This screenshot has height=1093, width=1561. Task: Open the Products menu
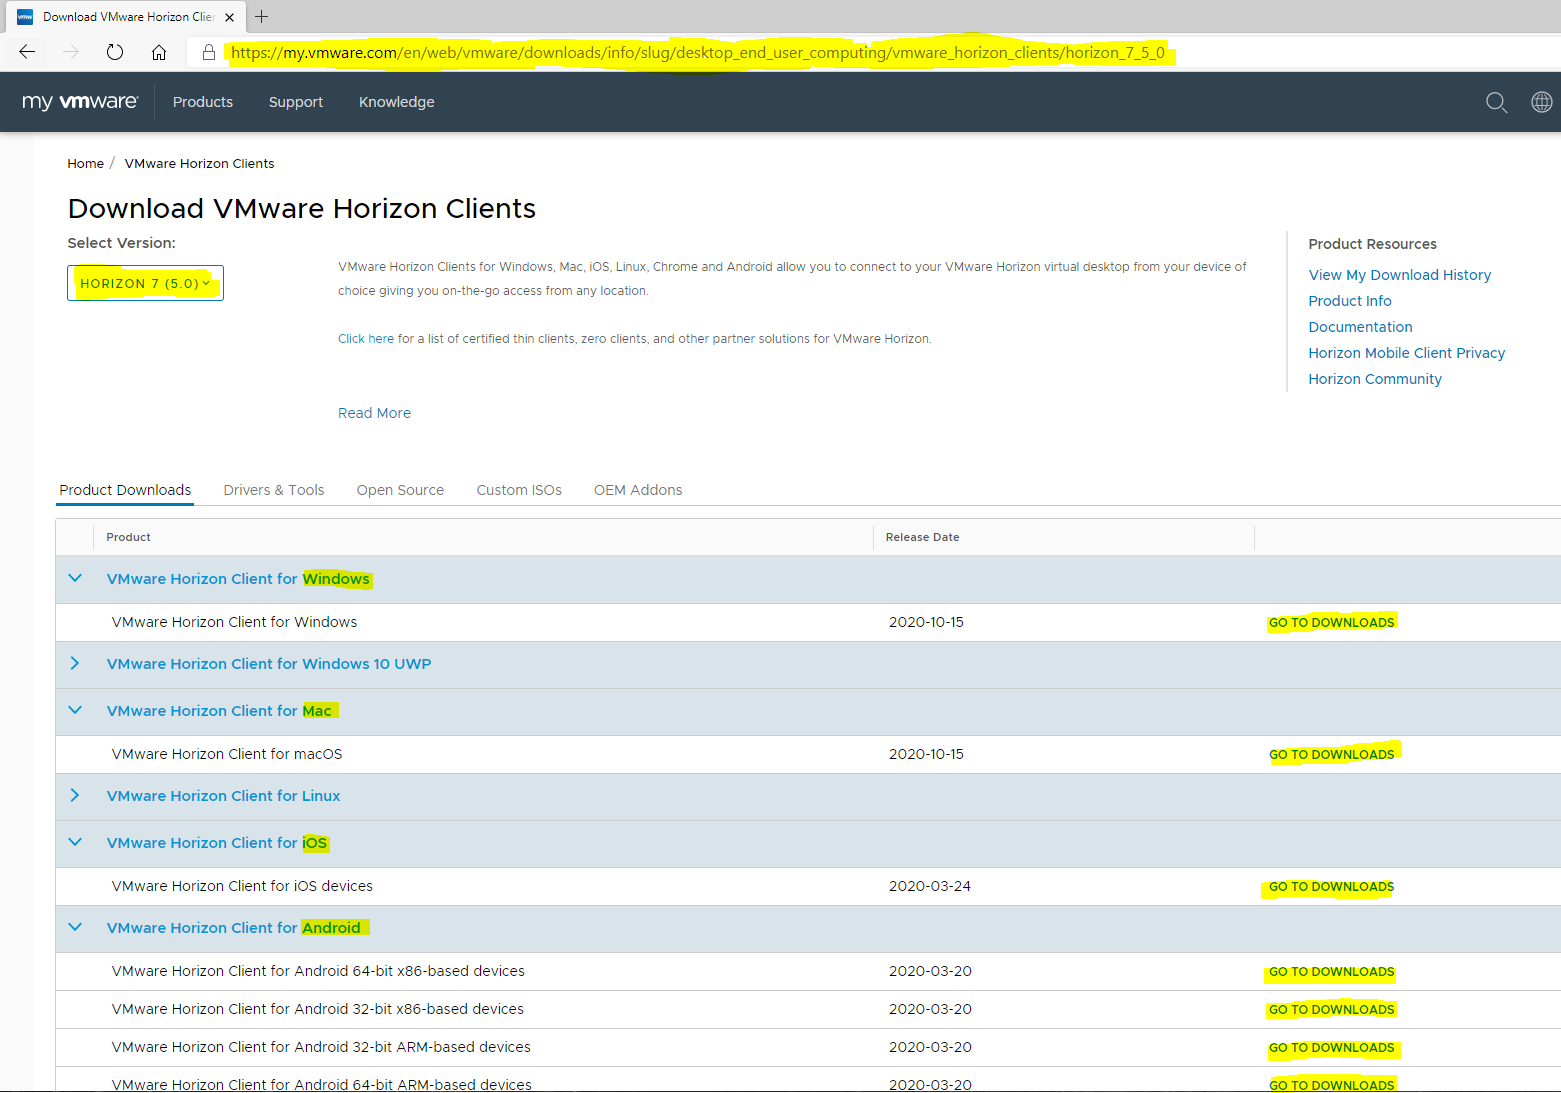203,102
